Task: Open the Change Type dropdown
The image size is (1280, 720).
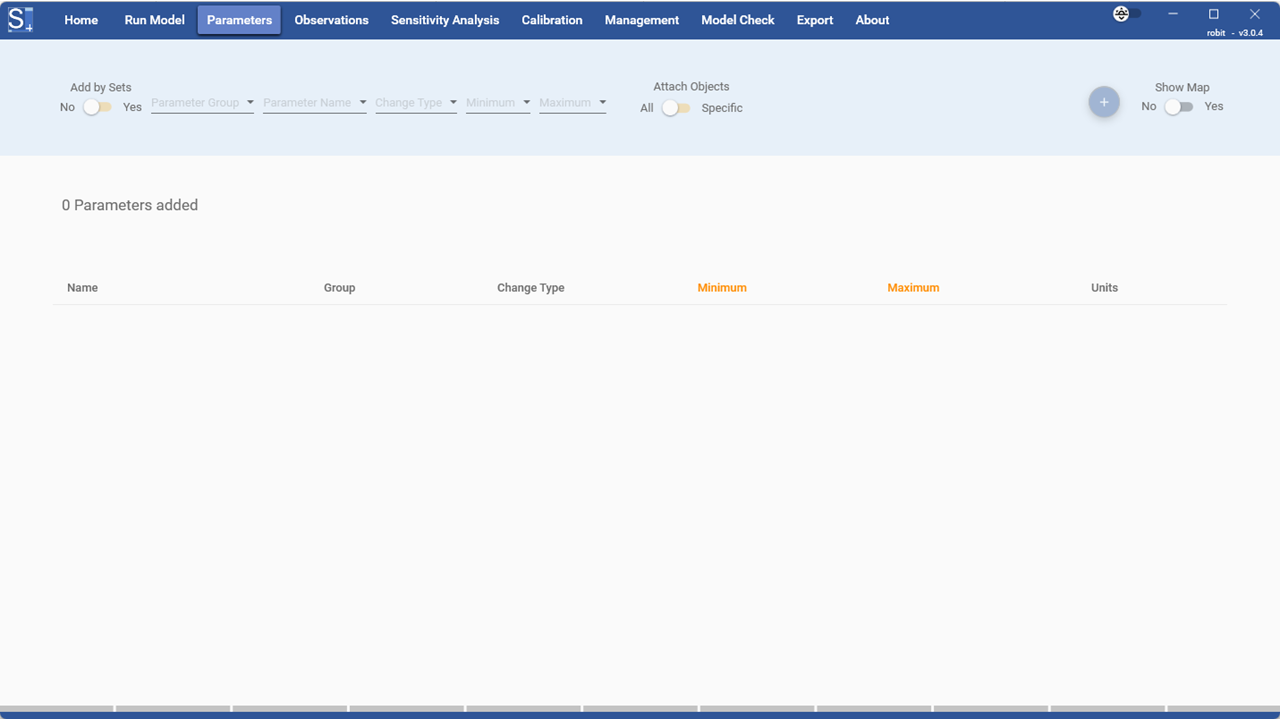Action: (416, 103)
